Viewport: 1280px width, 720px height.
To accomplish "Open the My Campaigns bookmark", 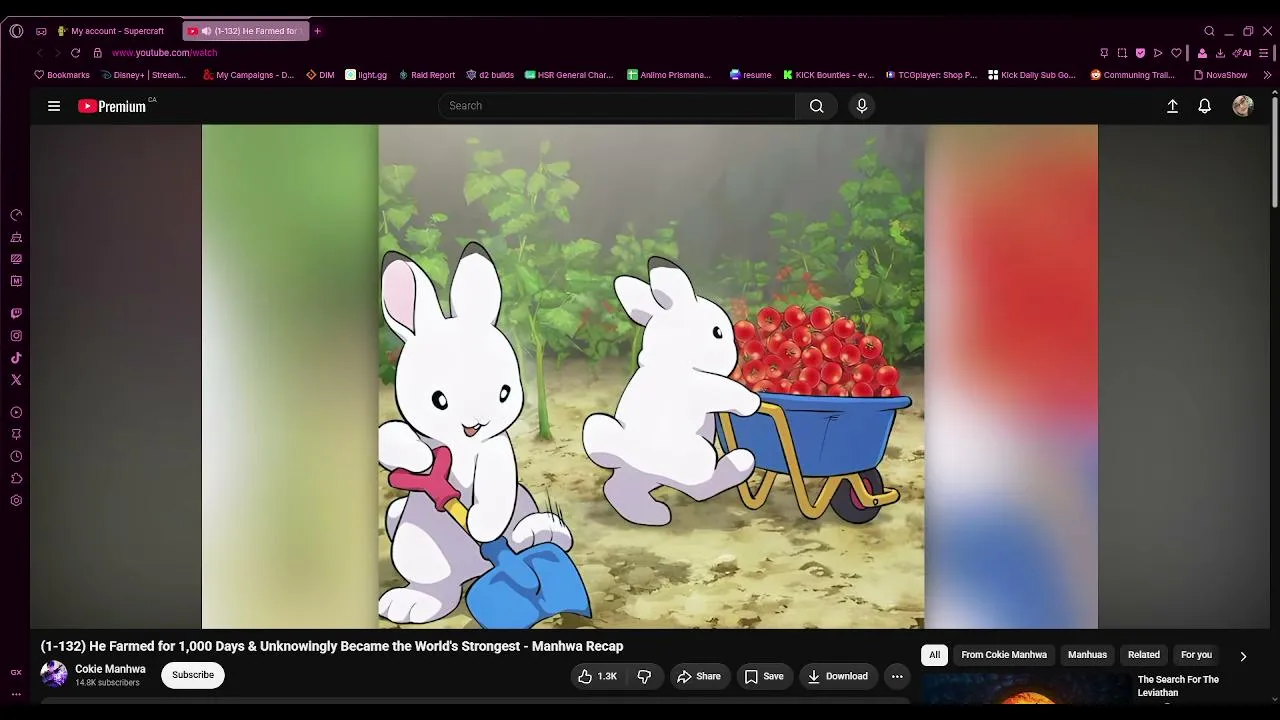I will (249, 75).
